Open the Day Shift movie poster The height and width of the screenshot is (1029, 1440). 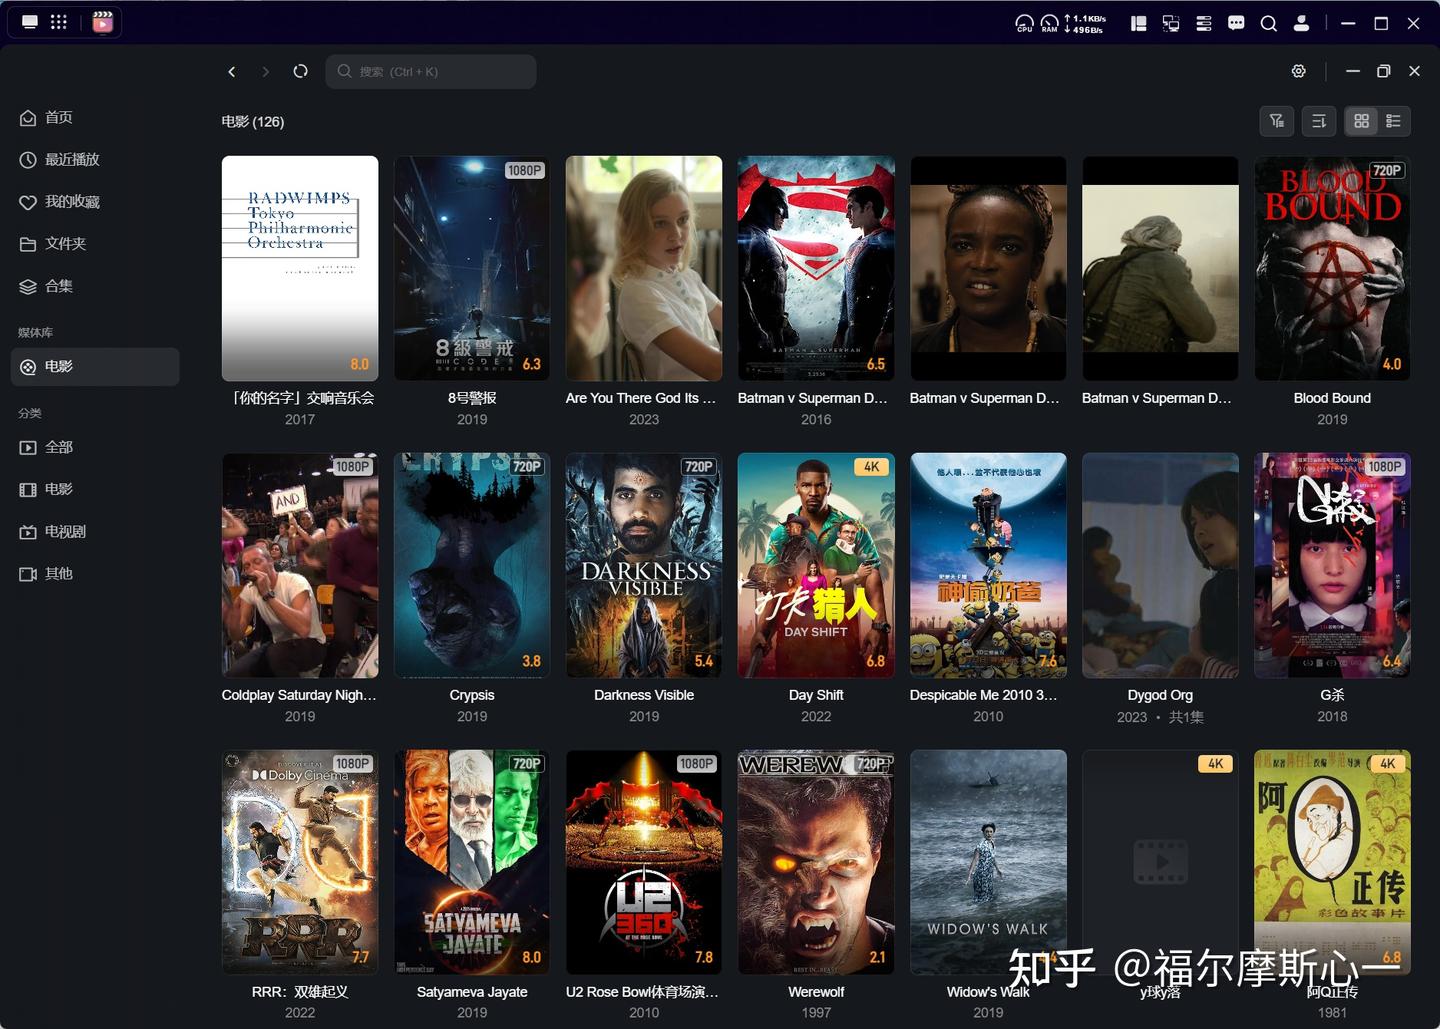(816, 565)
